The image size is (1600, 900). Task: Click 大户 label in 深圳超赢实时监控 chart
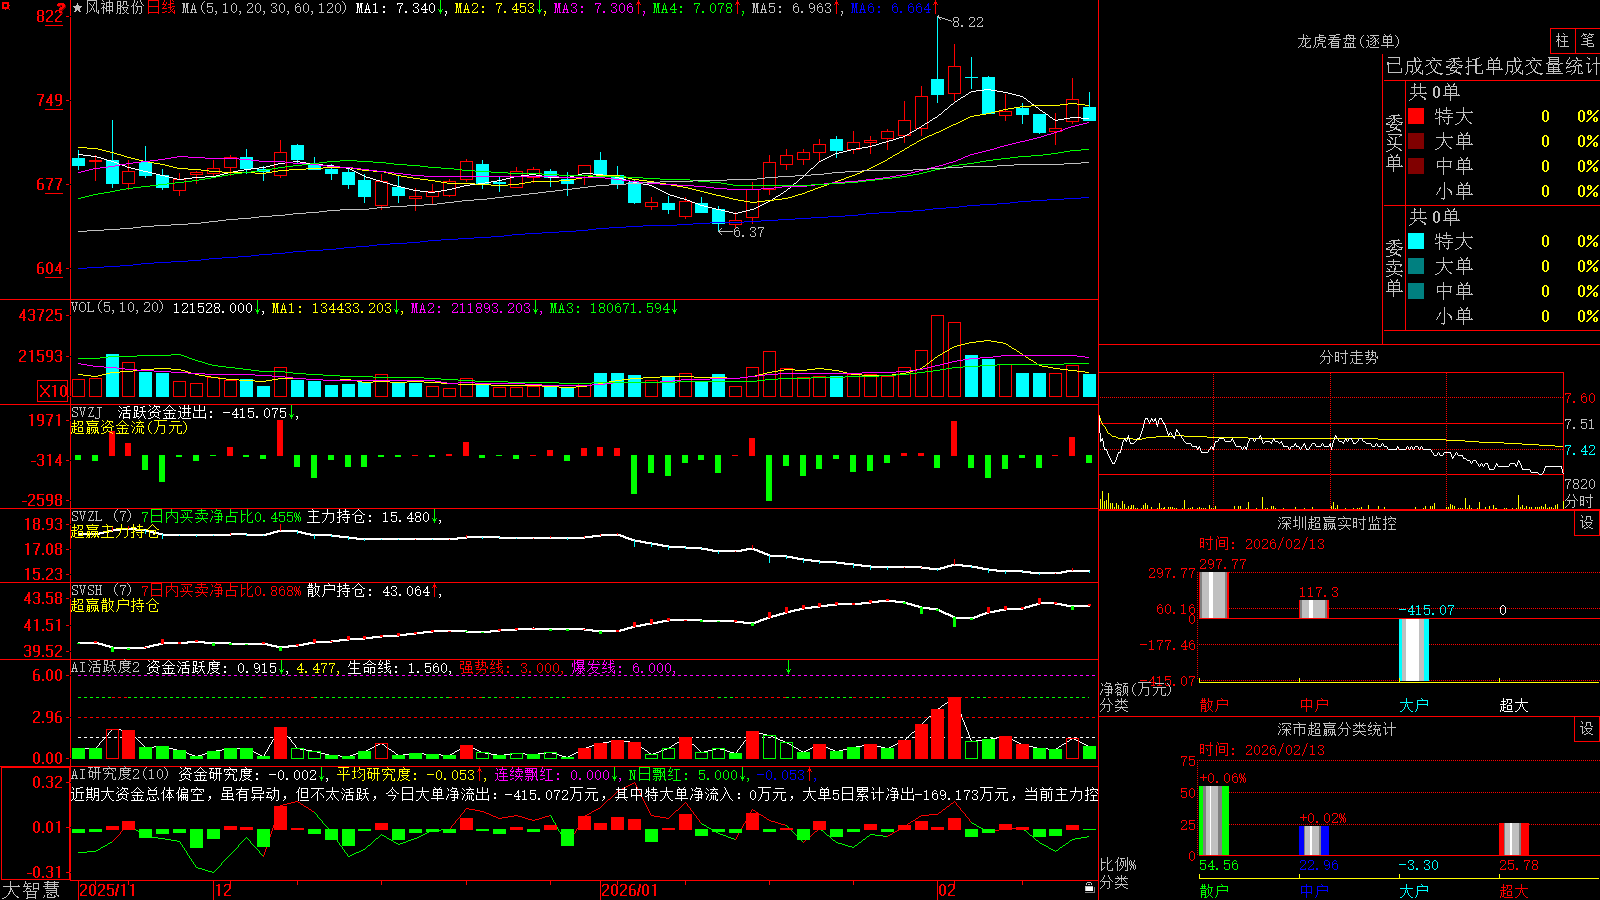coord(1414,705)
